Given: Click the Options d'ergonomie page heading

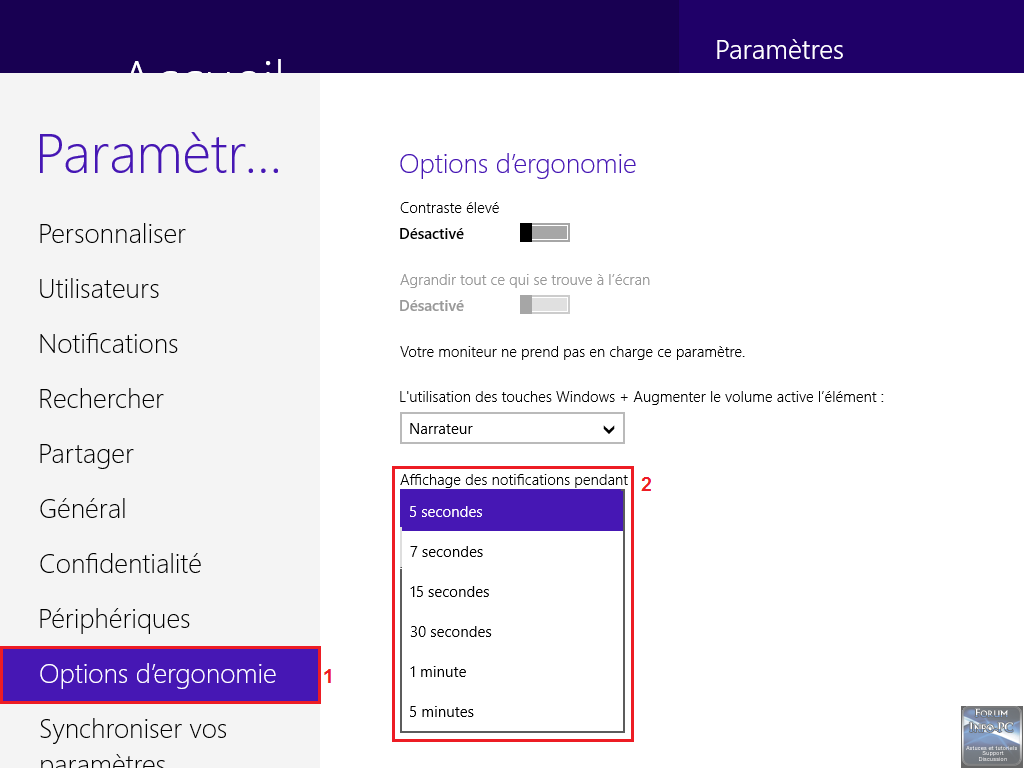Looking at the screenshot, I should (x=517, y=164).
